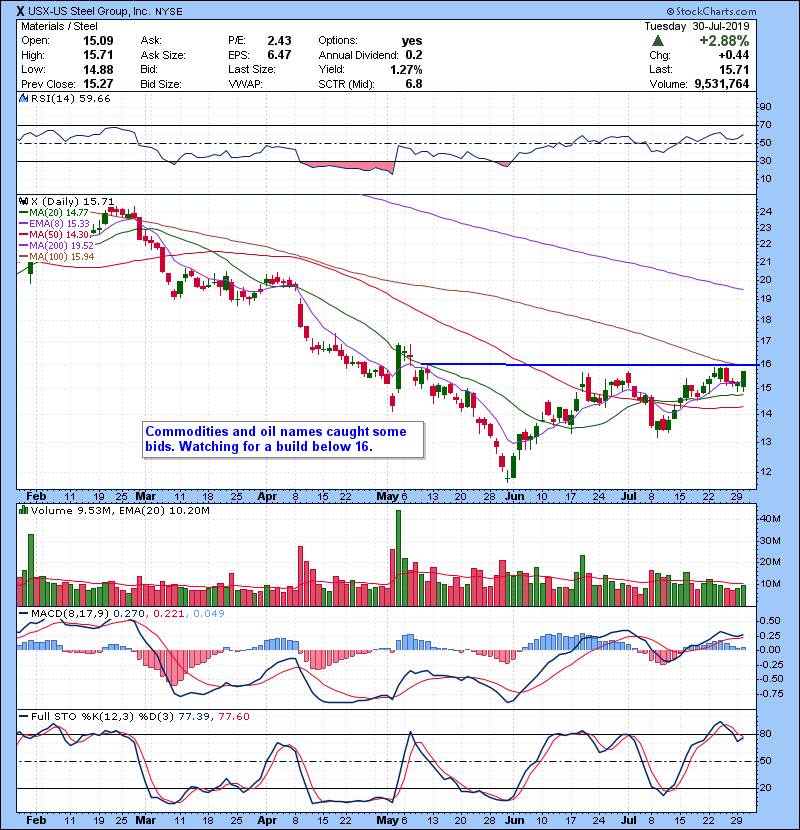The height and width of the screenshot is (830, 800).
Task: Click the P/E value 2.43
Action: click(279, 41)
